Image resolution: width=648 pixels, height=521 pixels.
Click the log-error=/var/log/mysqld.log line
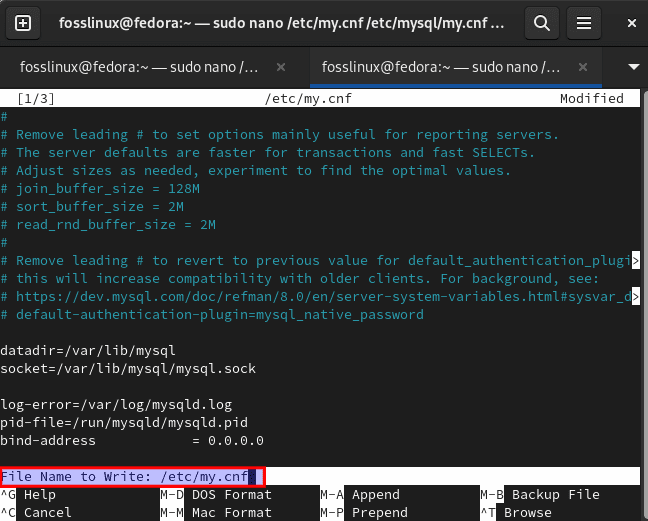116,404
